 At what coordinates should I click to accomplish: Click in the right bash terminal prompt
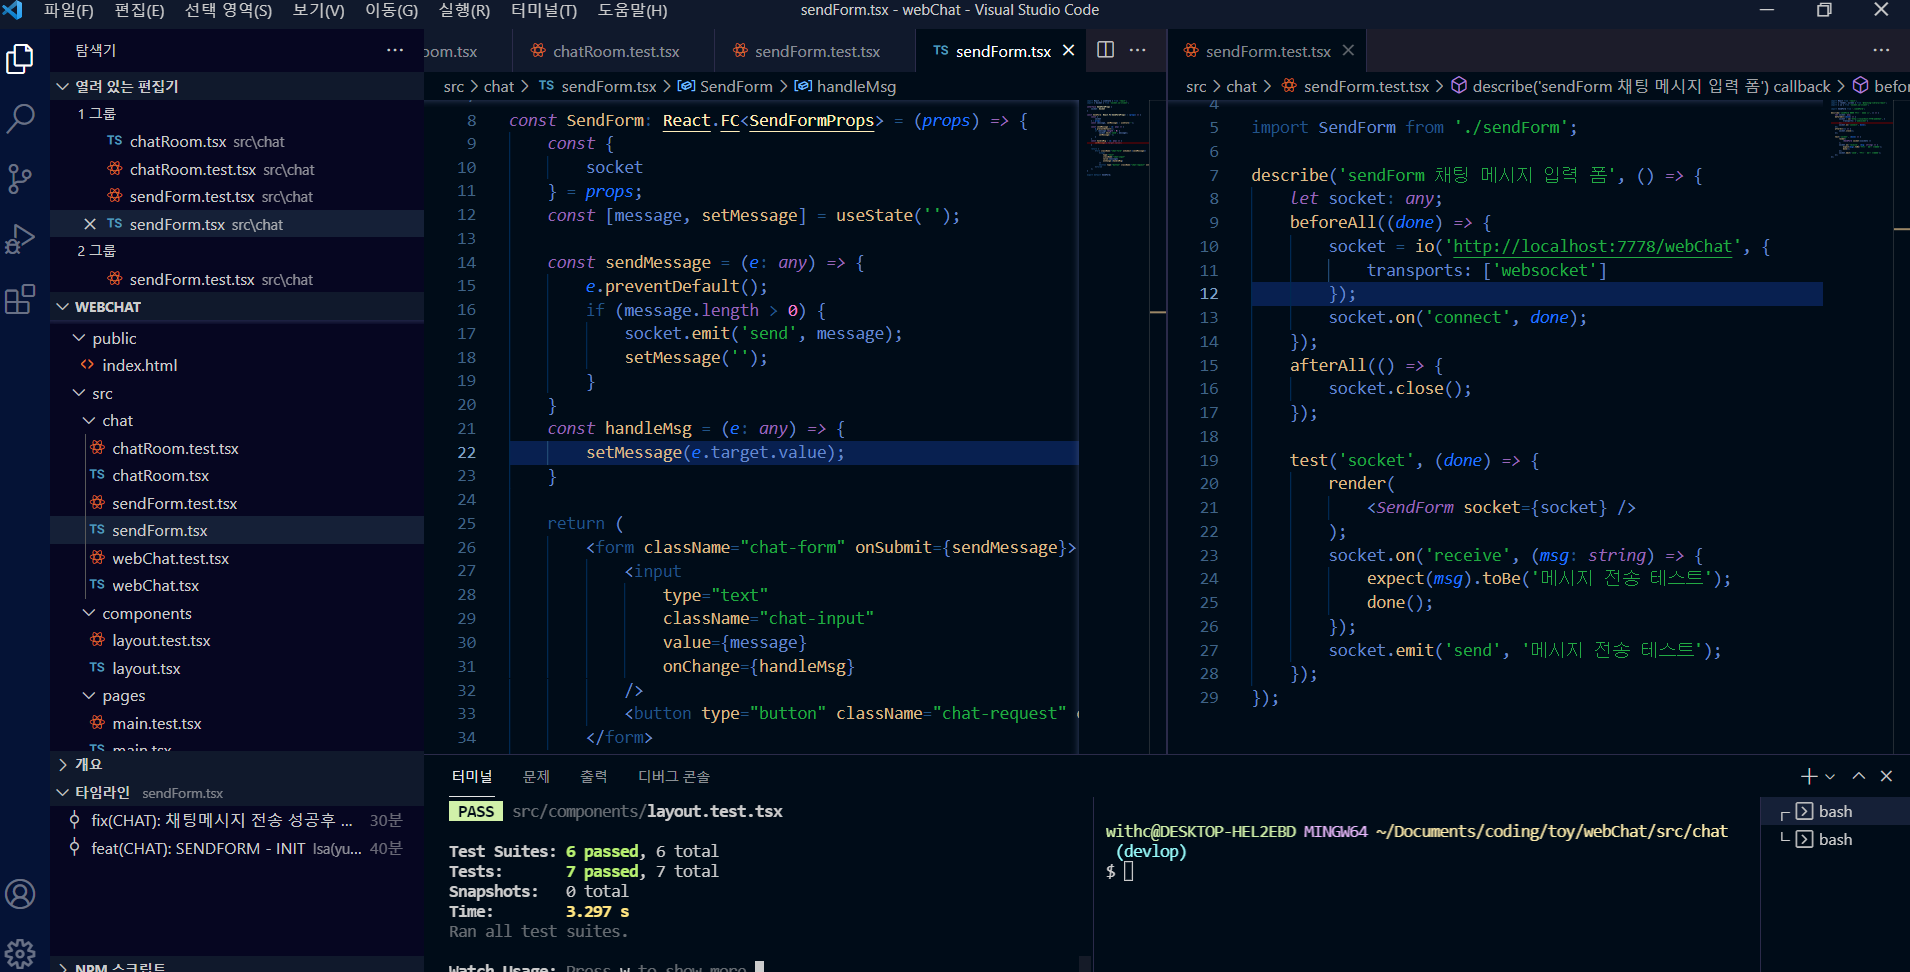tap(1129, 871)
